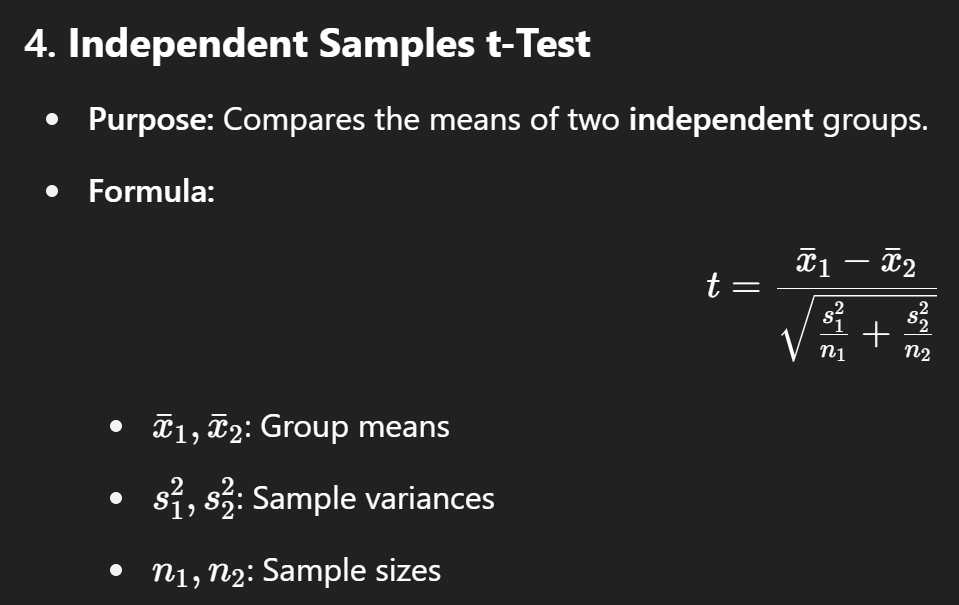Click the "Sample variances" text

(x=373, y=499)
